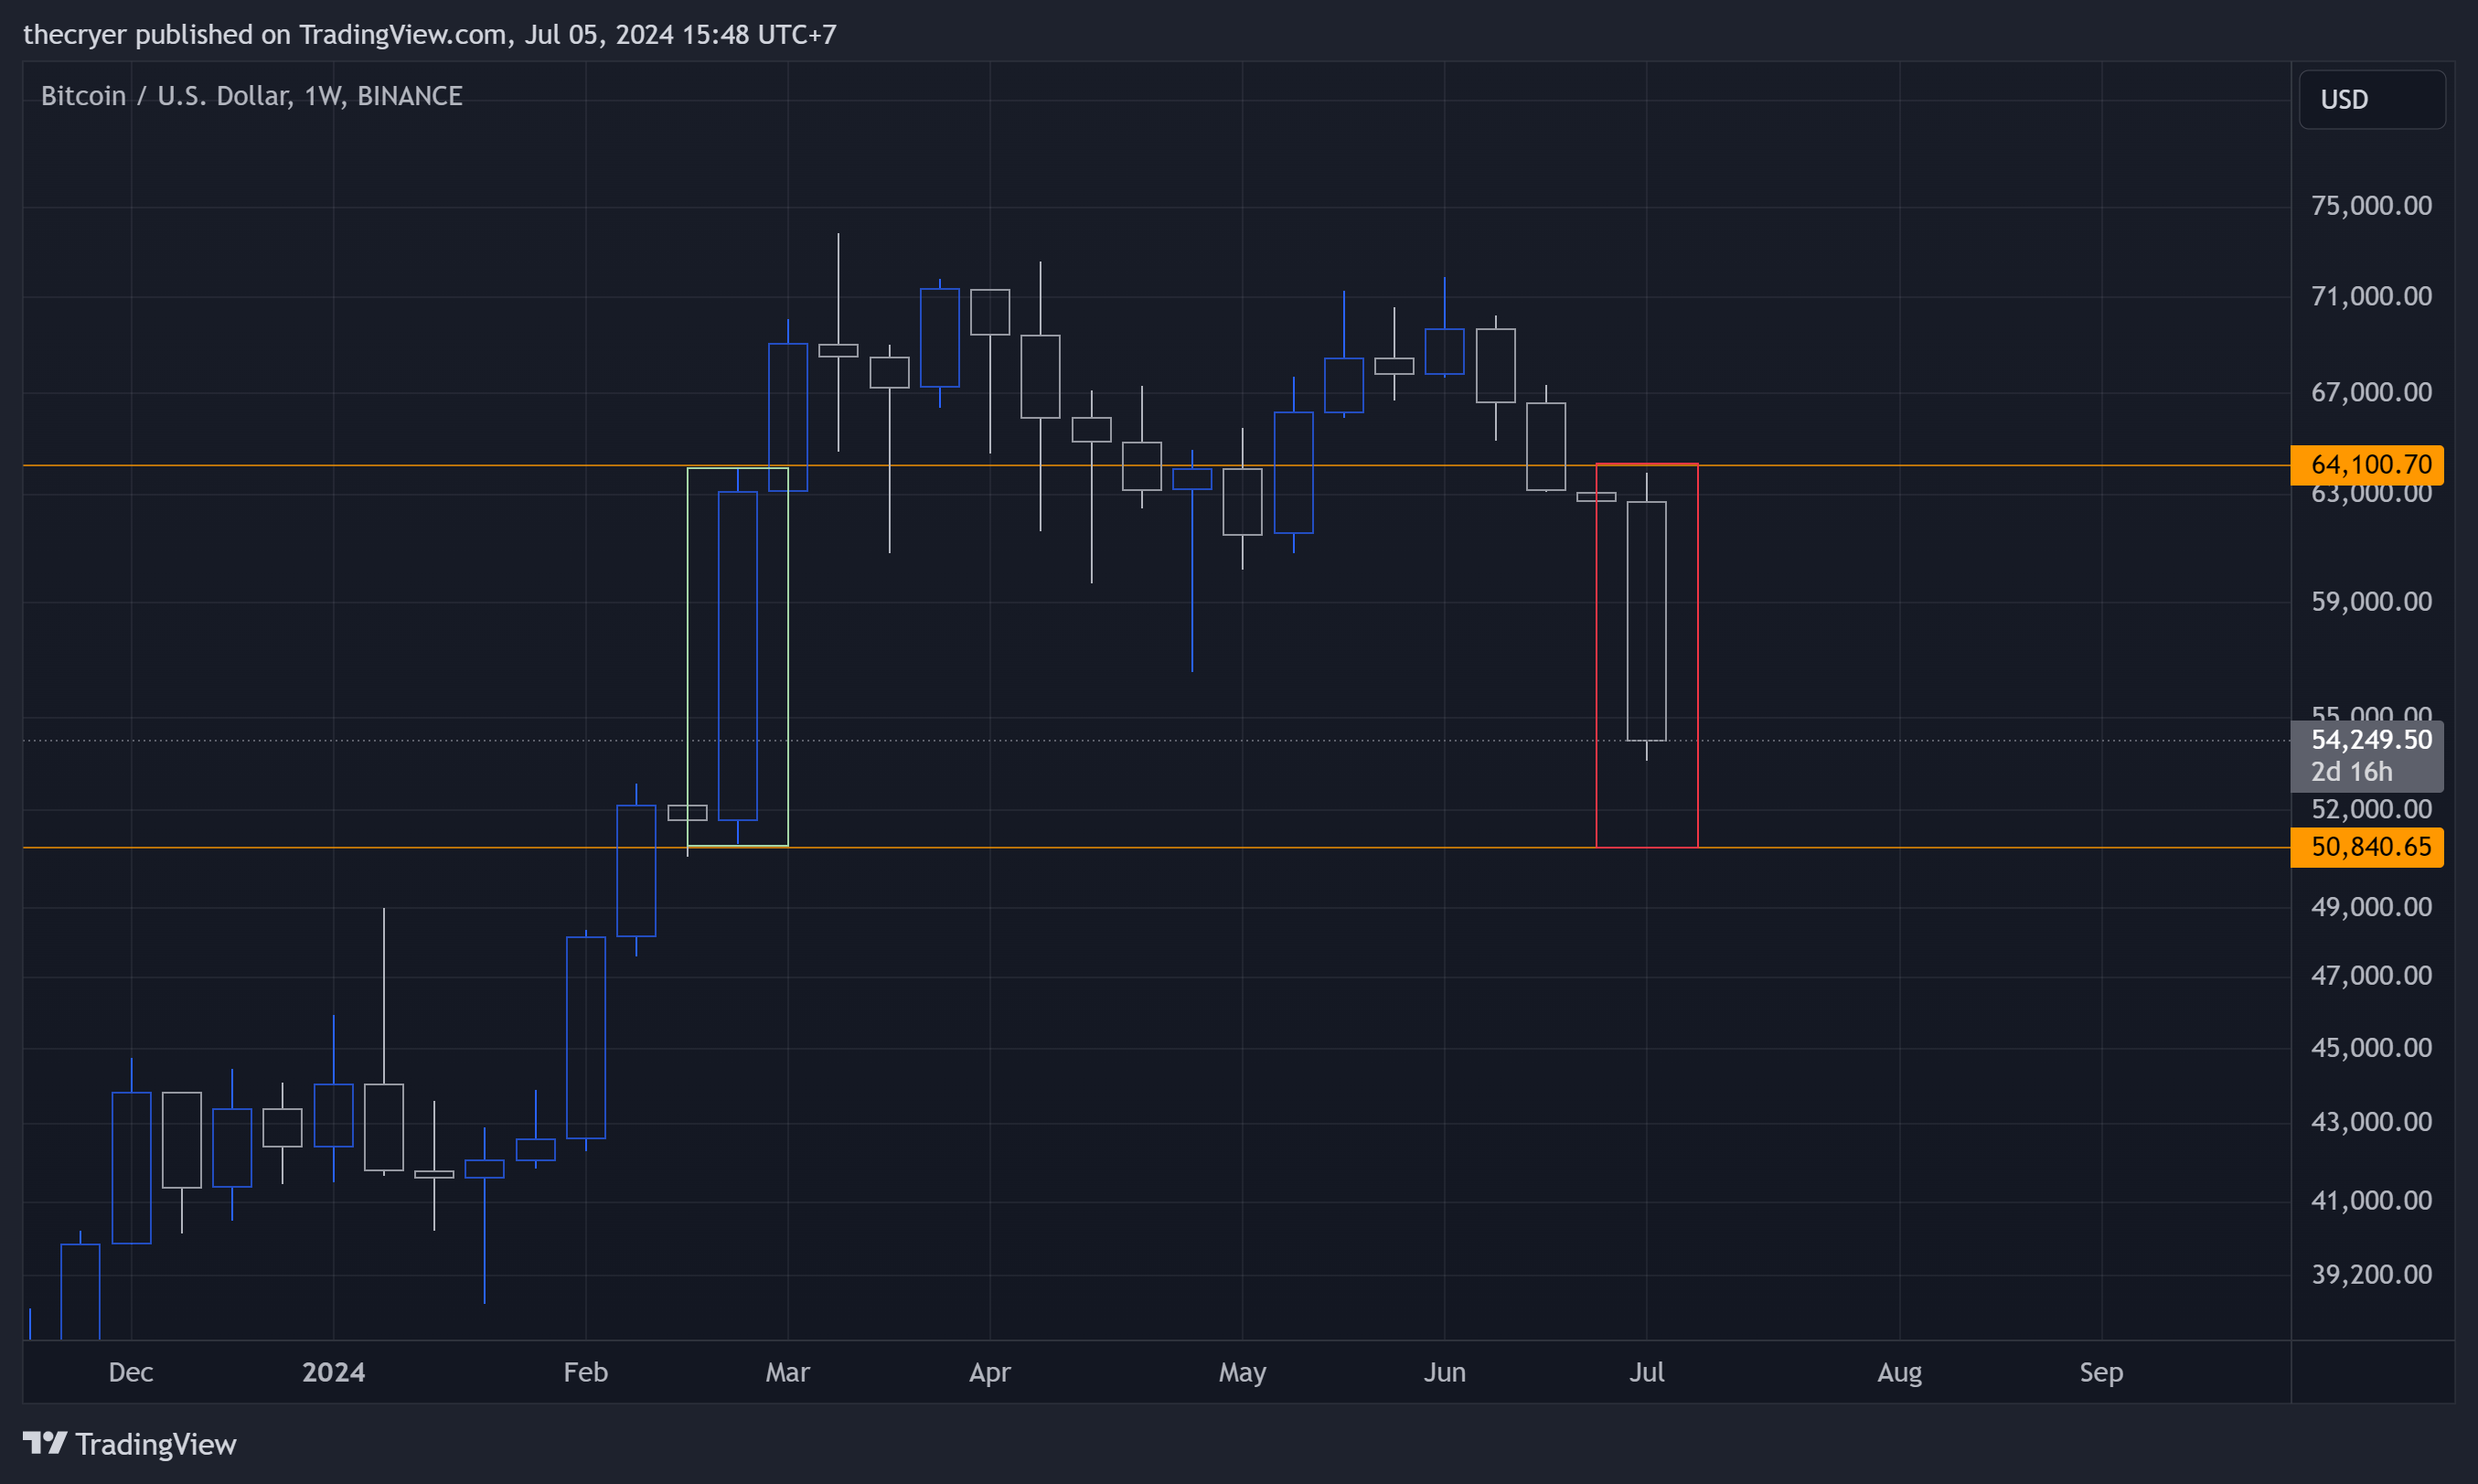Click the 75,000.00 price axis label
2478x1484 pixels.
pos(2371,206)
